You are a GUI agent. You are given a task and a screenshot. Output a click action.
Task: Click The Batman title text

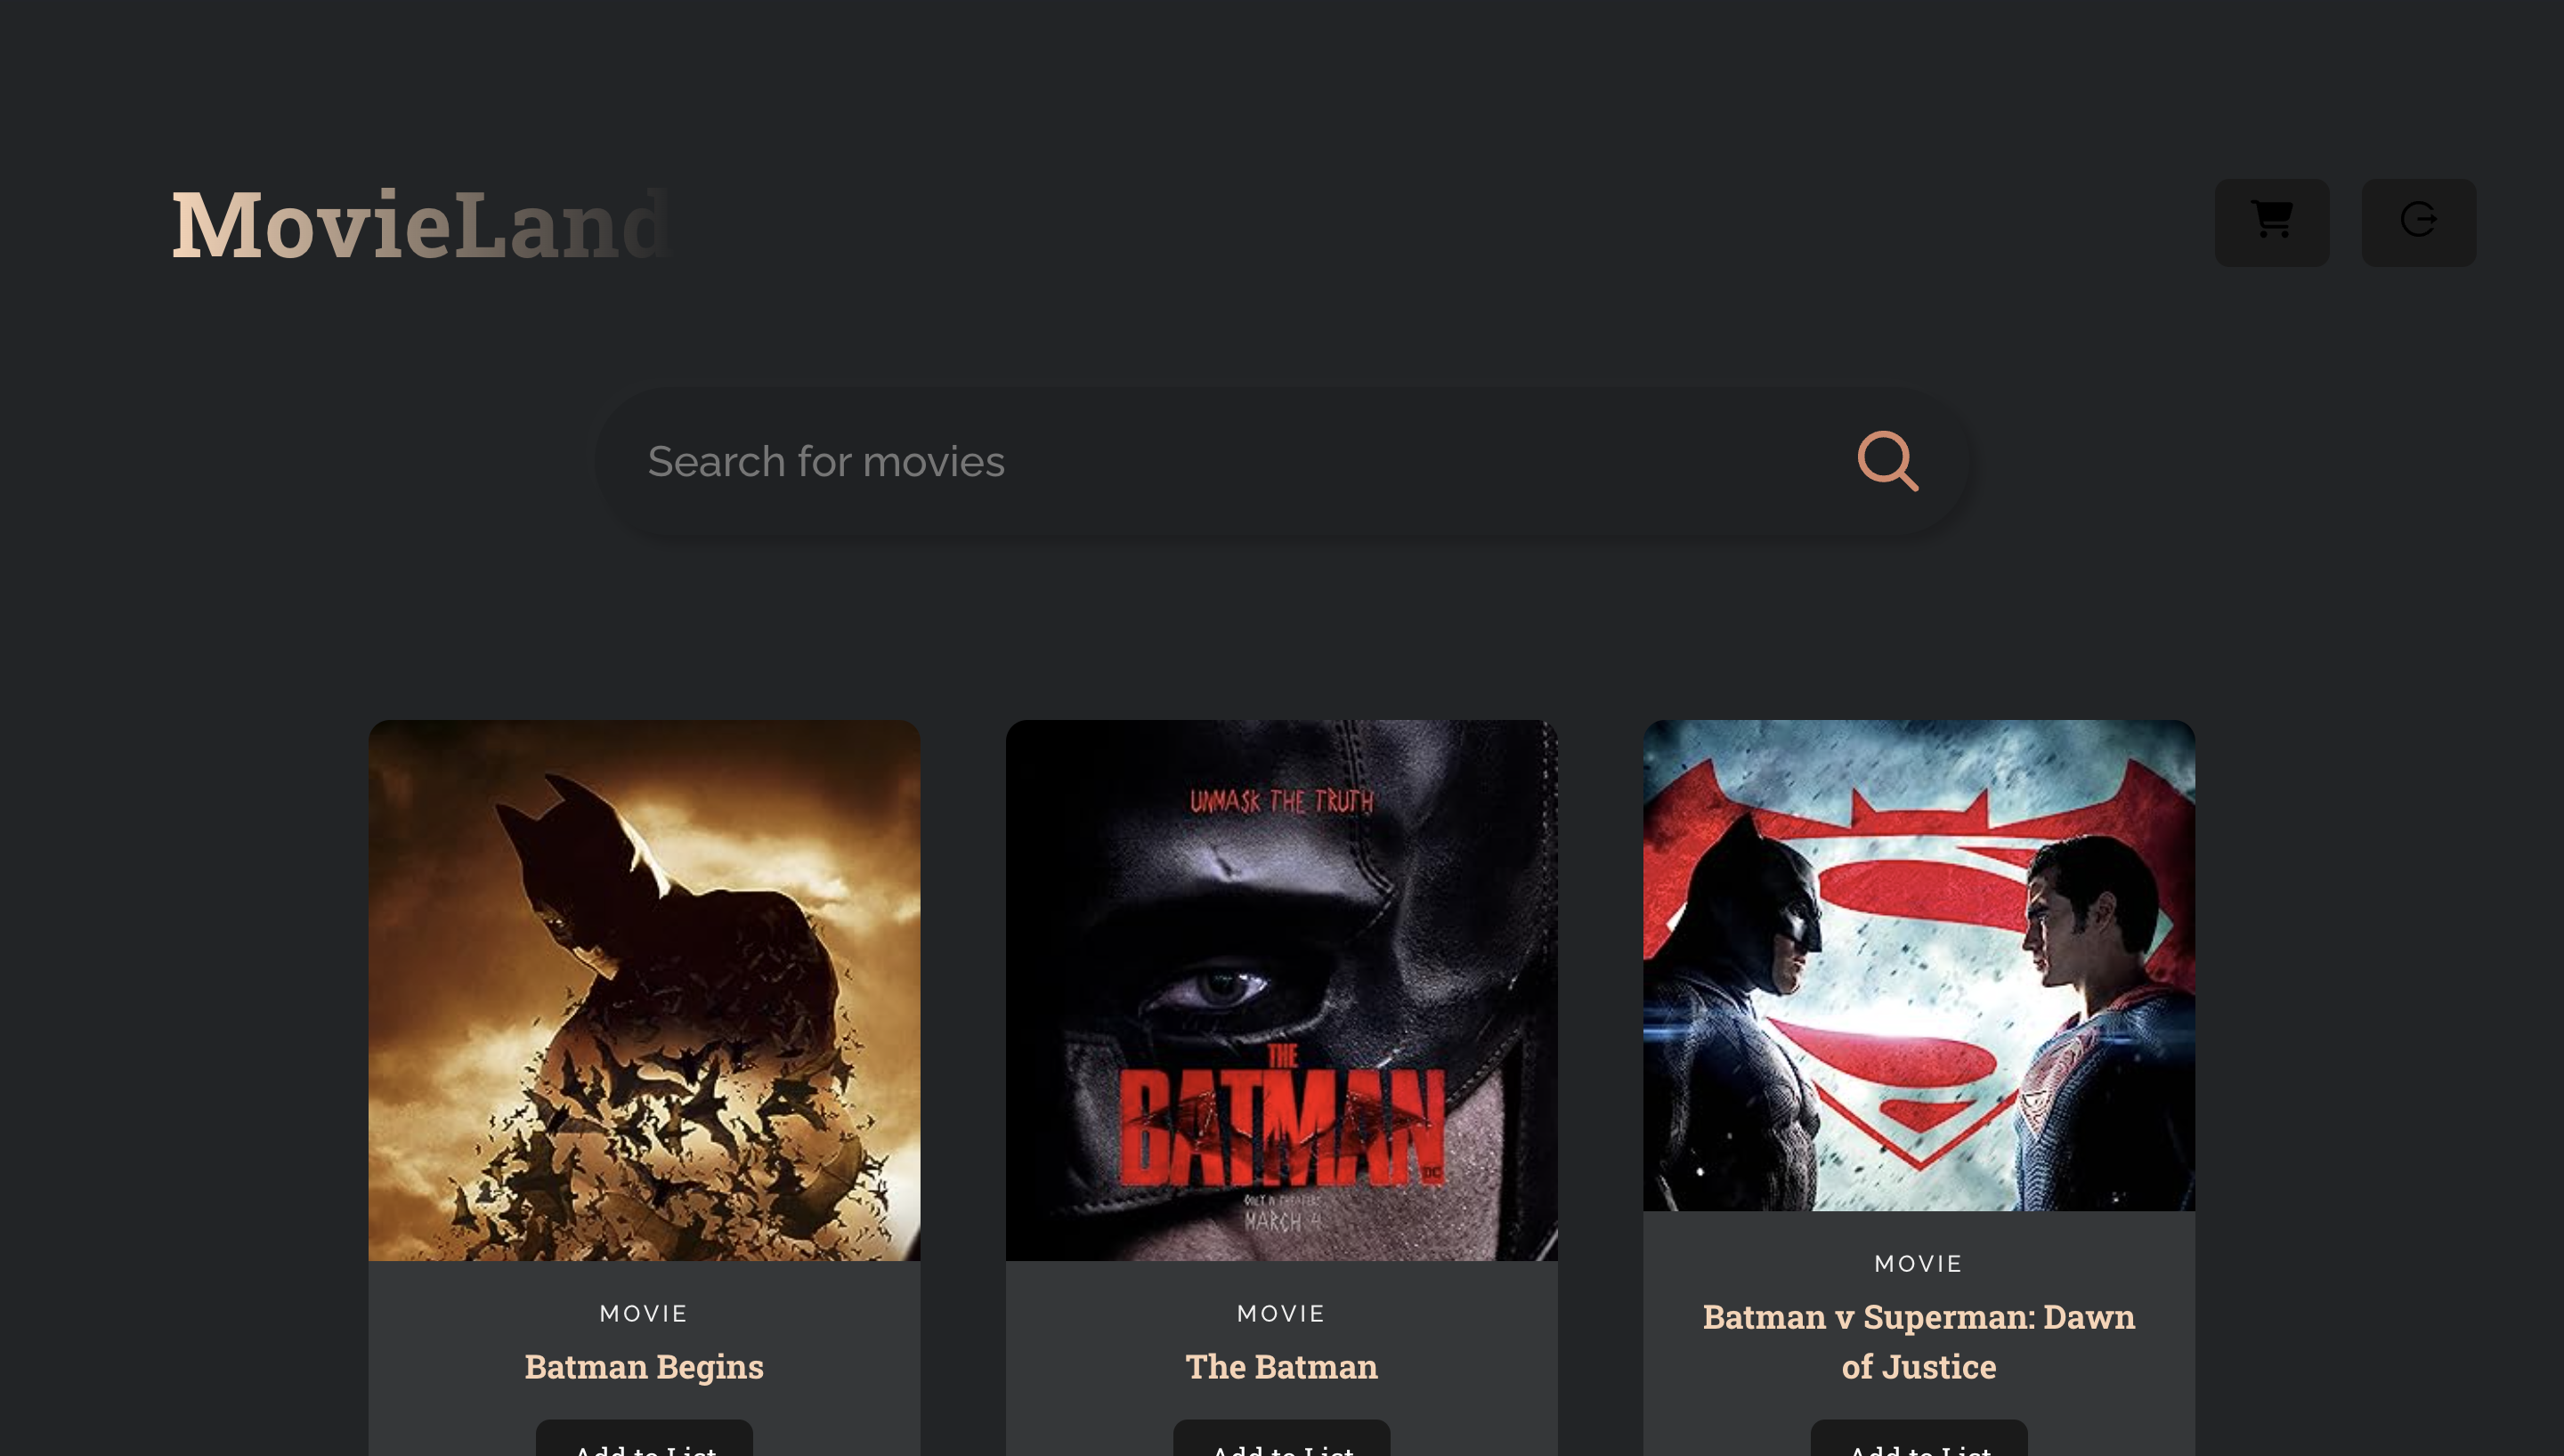tap(1281, 1366)
